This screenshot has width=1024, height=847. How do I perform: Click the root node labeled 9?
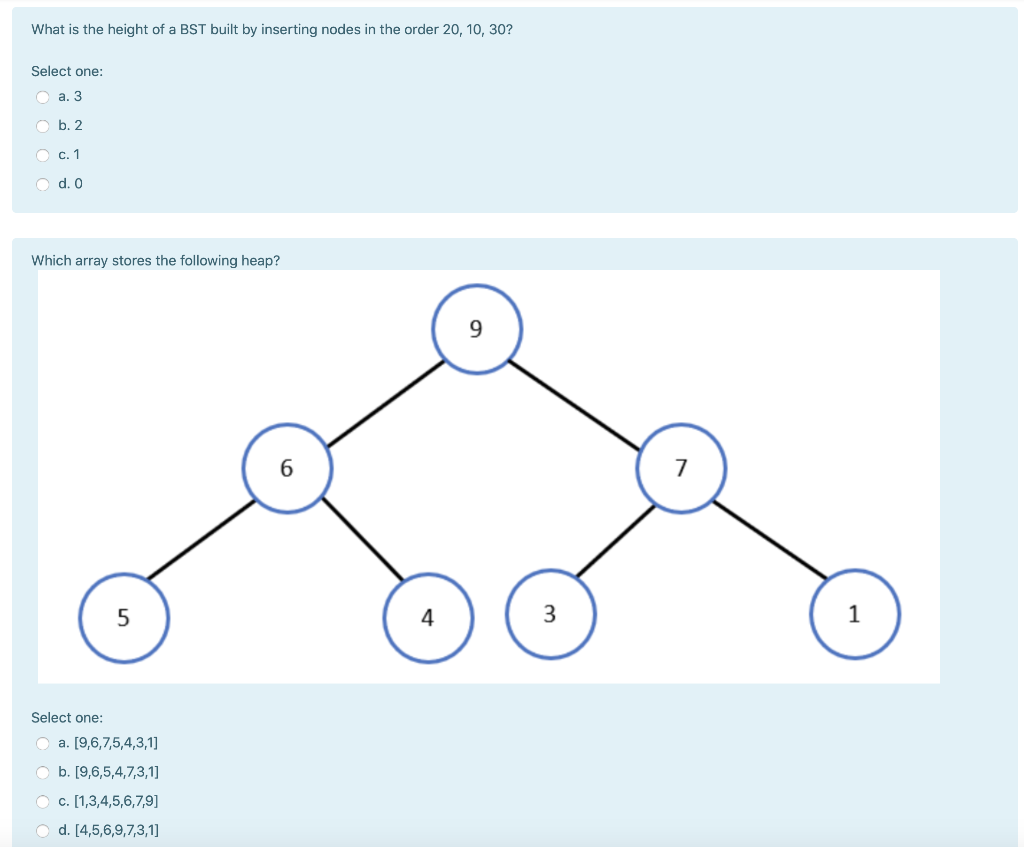point(477,328)
